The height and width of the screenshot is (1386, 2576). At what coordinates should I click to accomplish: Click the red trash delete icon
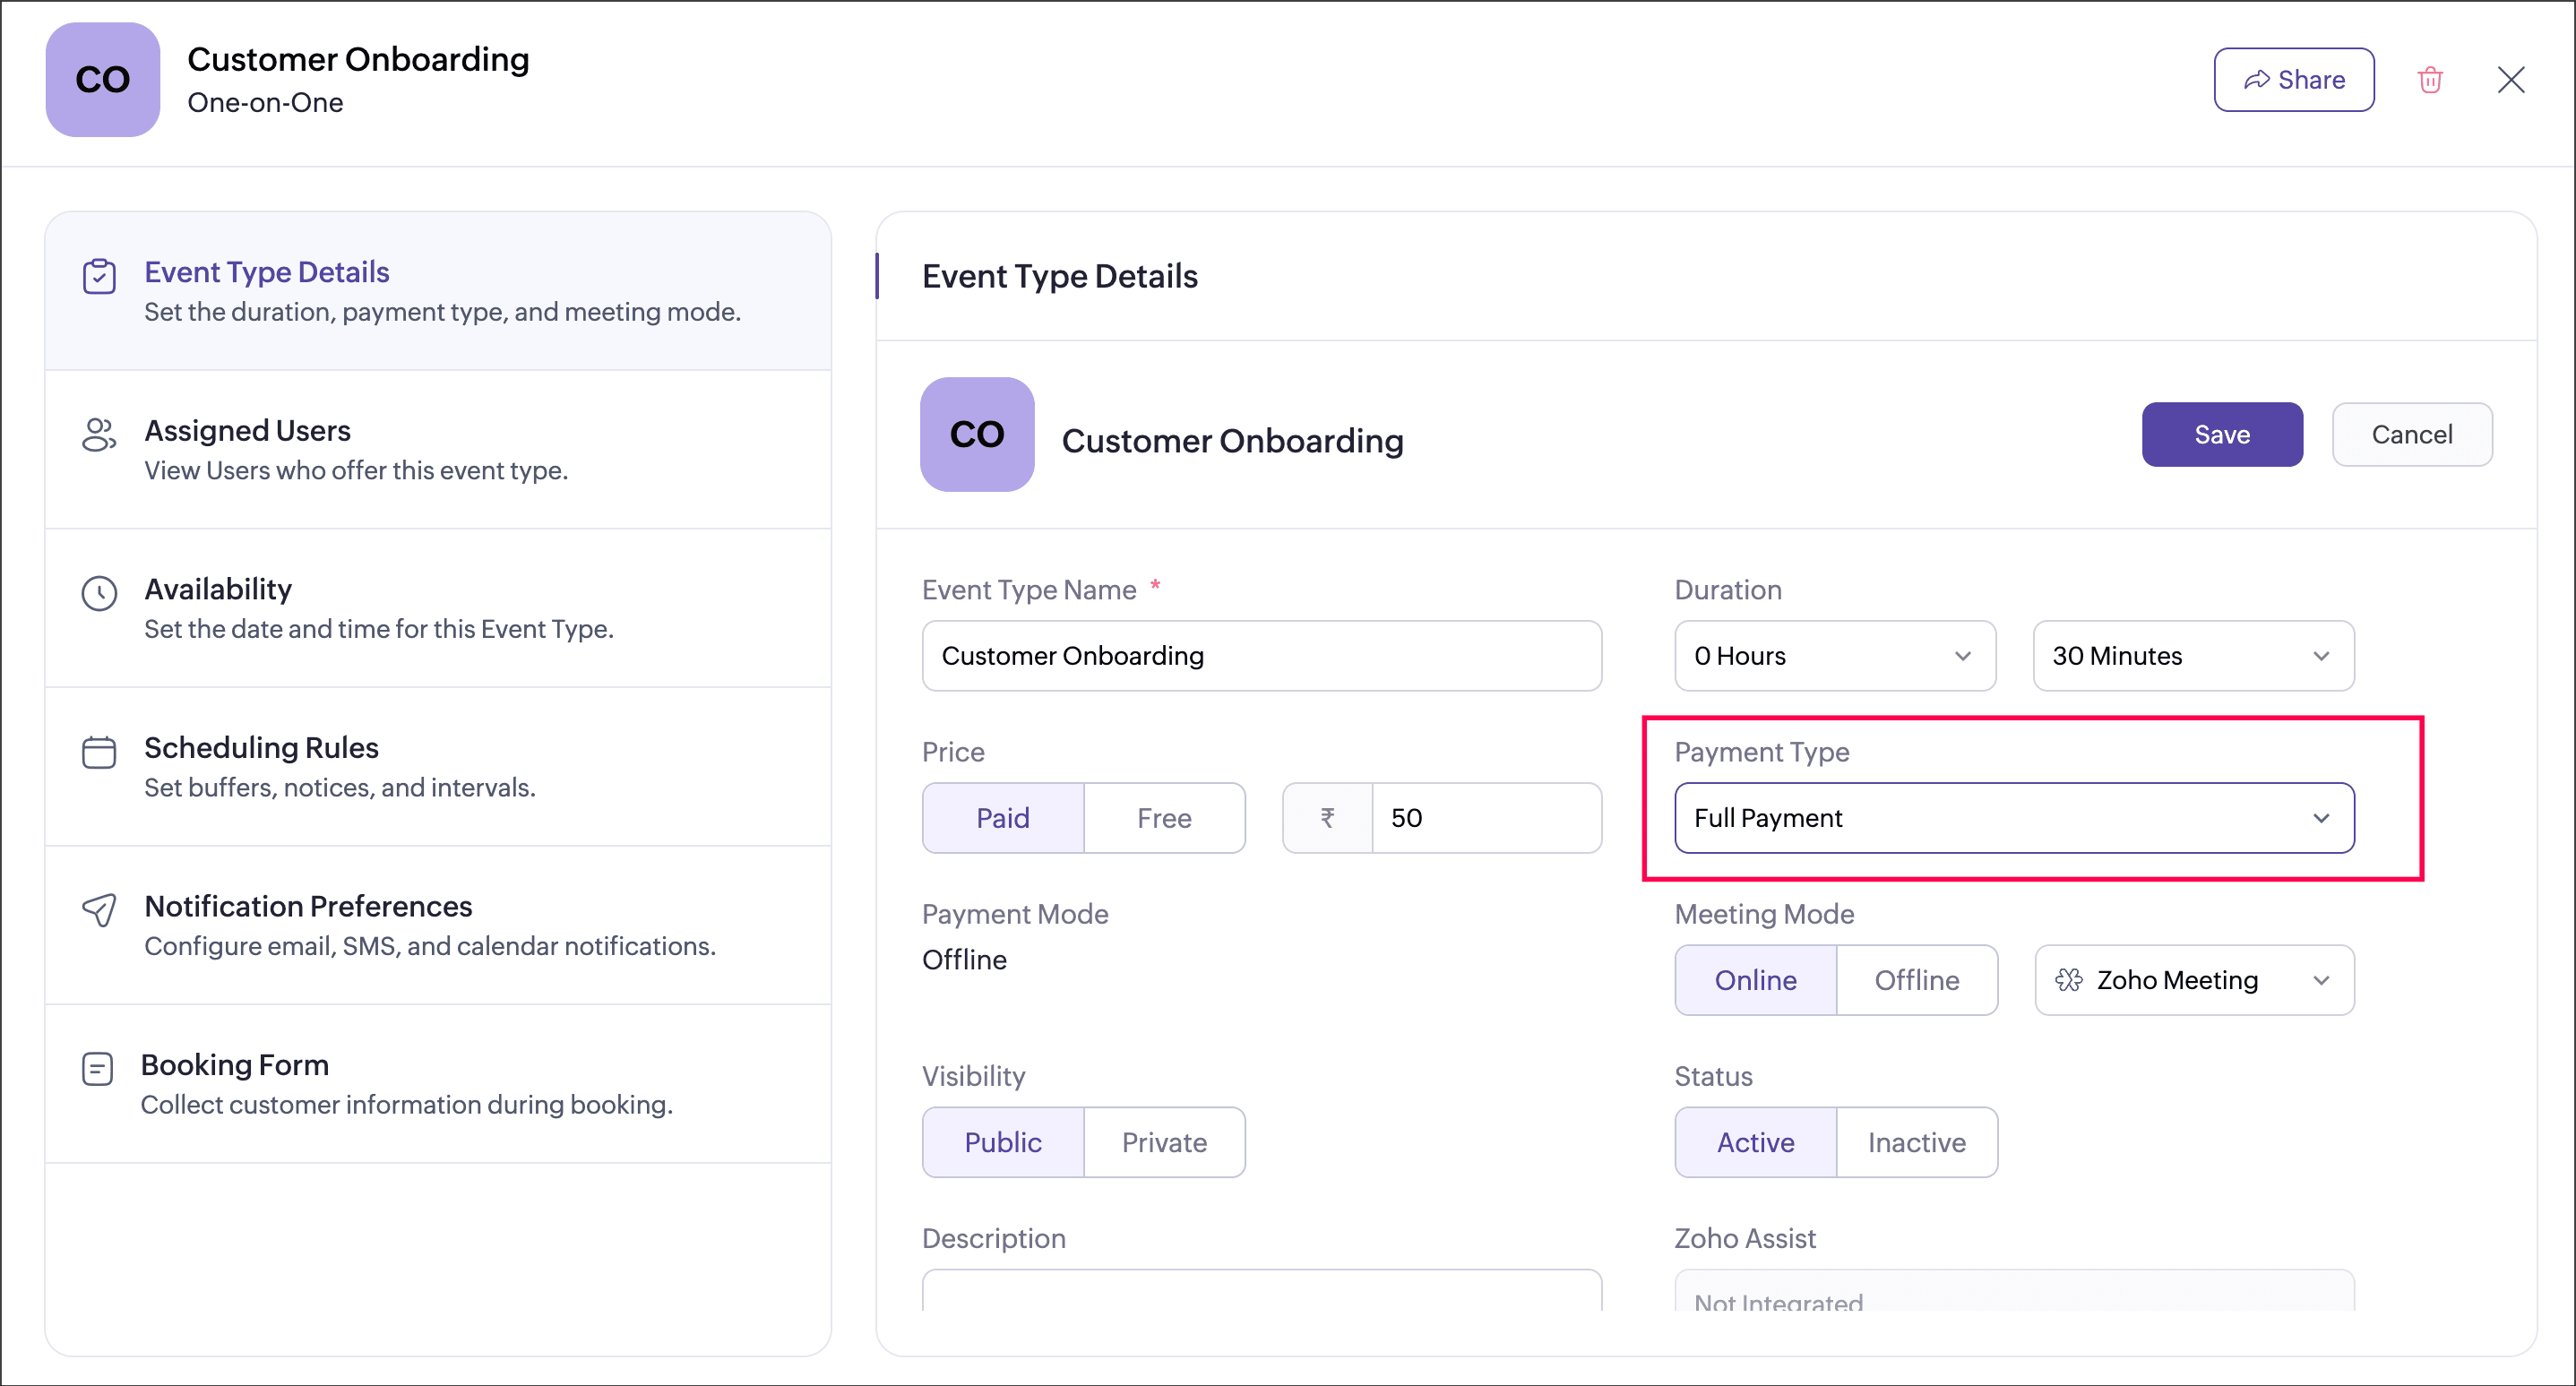pos(2430,80)
